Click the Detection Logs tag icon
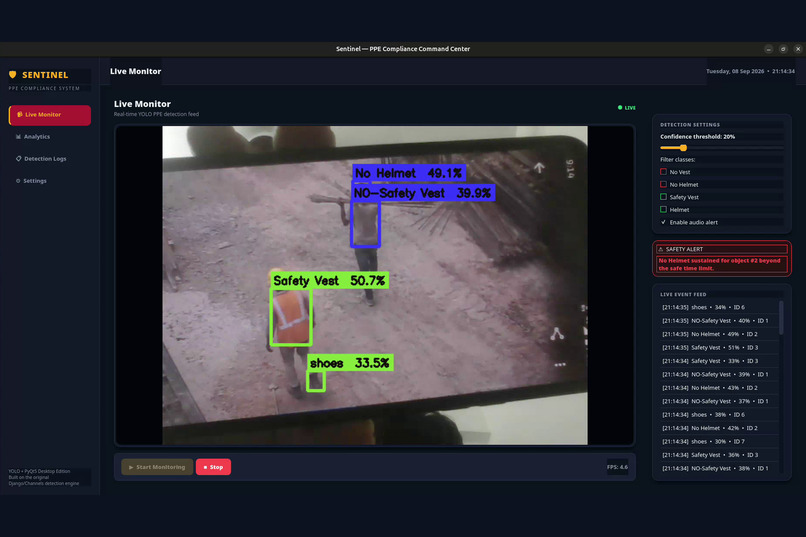 (x=19, y=159)
